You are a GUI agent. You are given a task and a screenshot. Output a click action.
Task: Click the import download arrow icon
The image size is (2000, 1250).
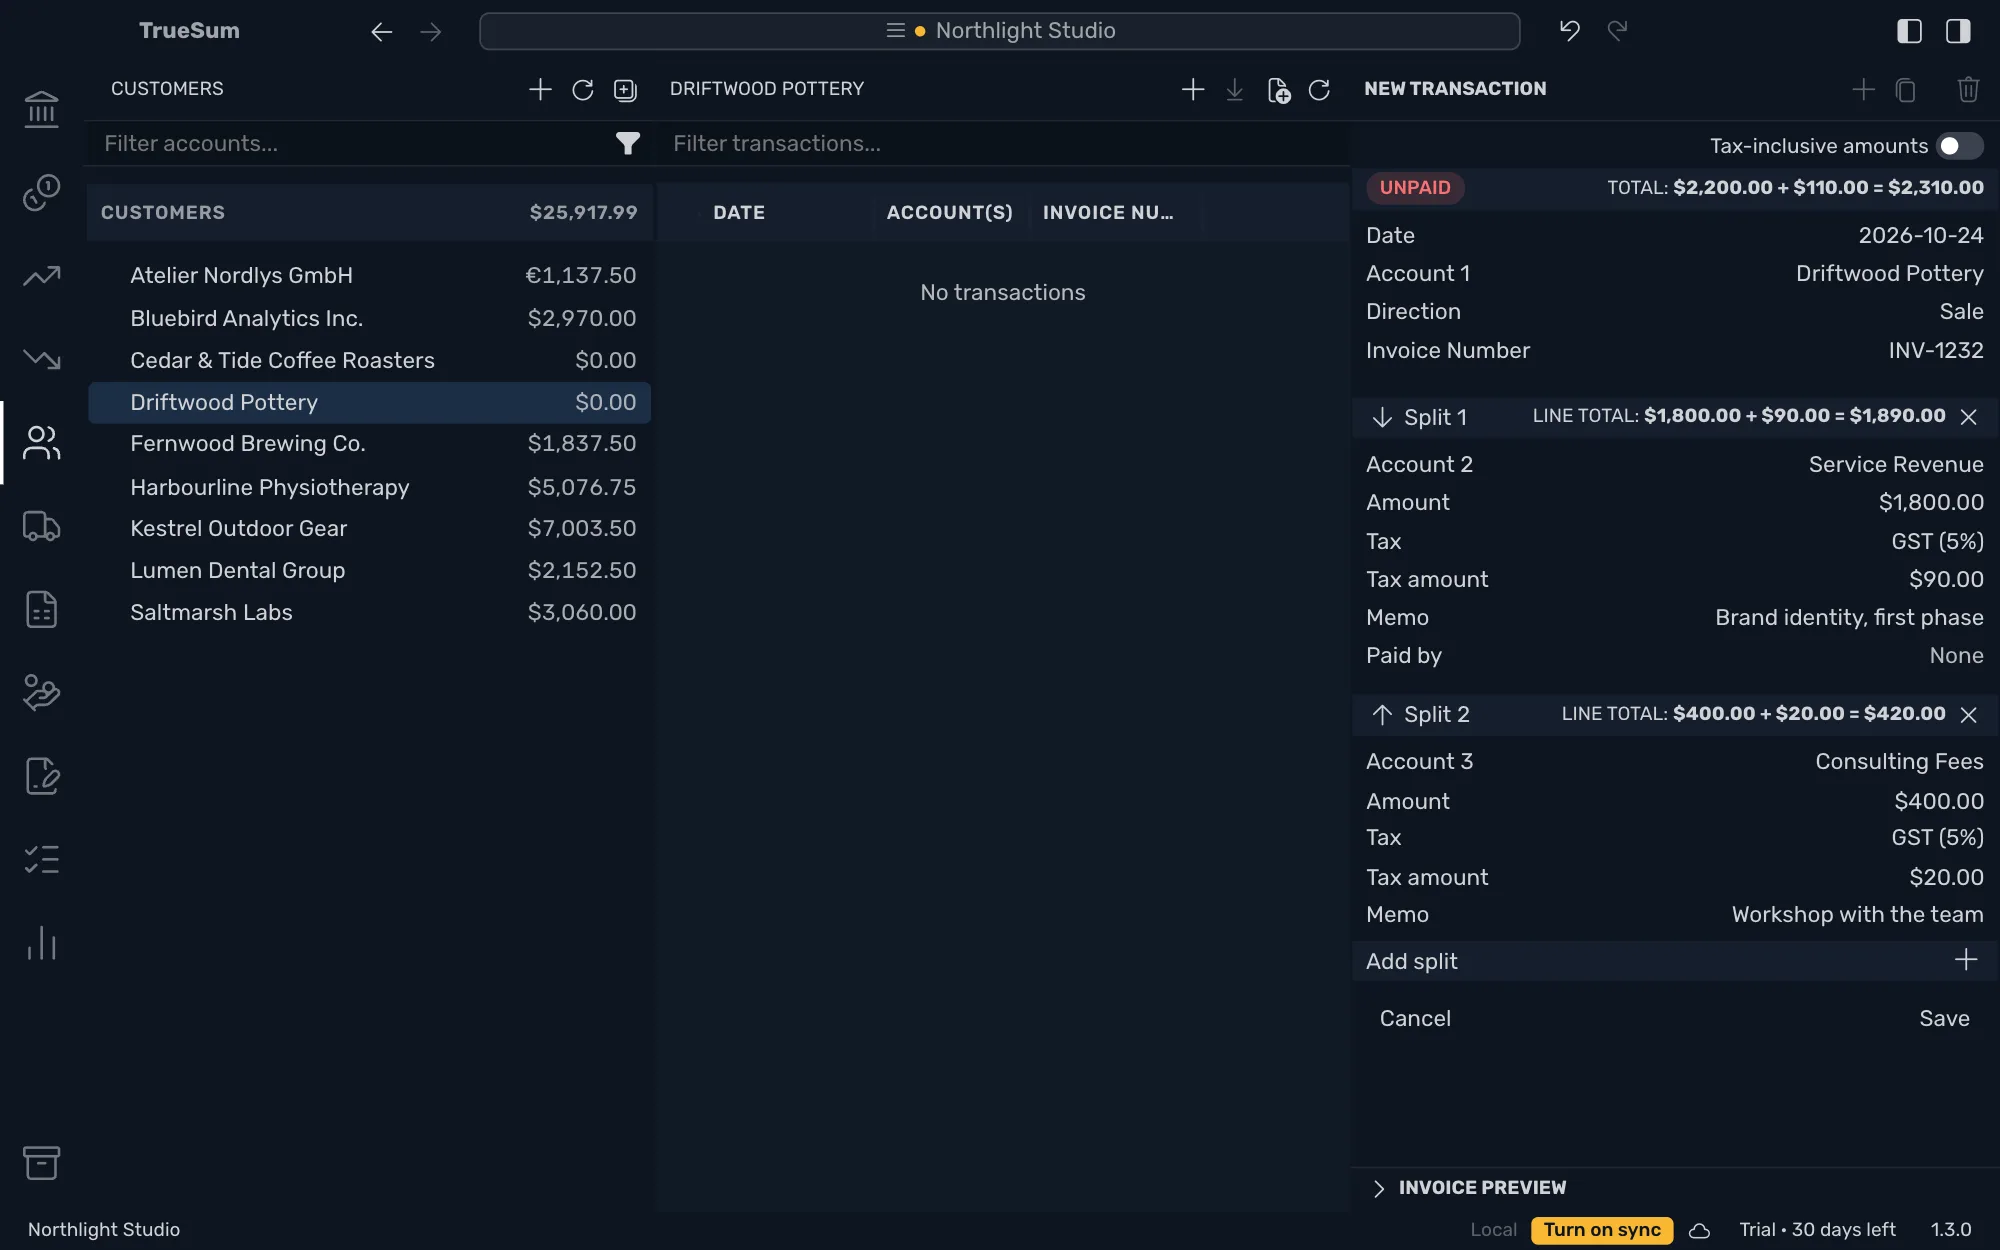pyautogui.click(x=1235, y=90)
